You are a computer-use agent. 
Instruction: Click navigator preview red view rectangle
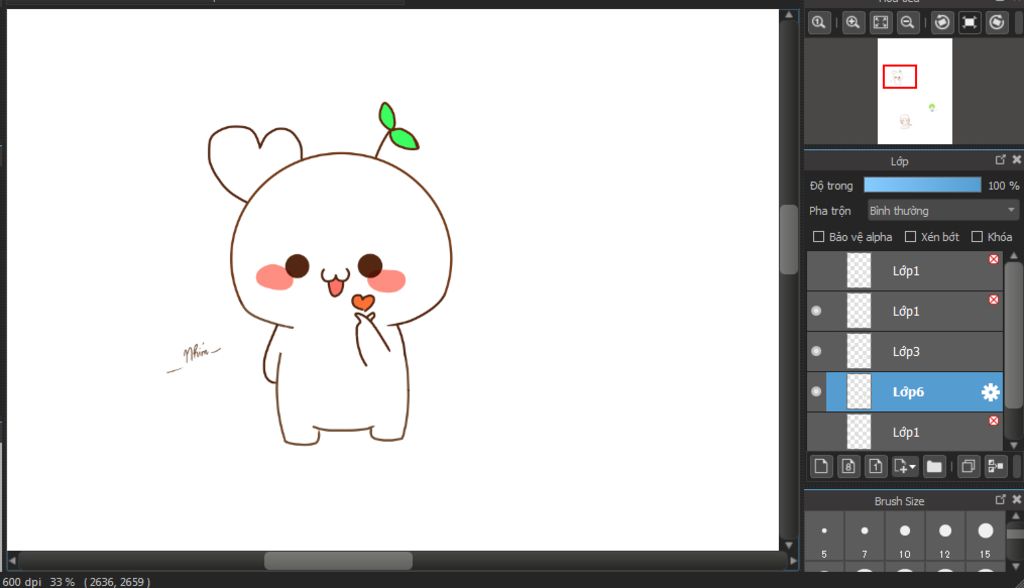click(900, 76)
